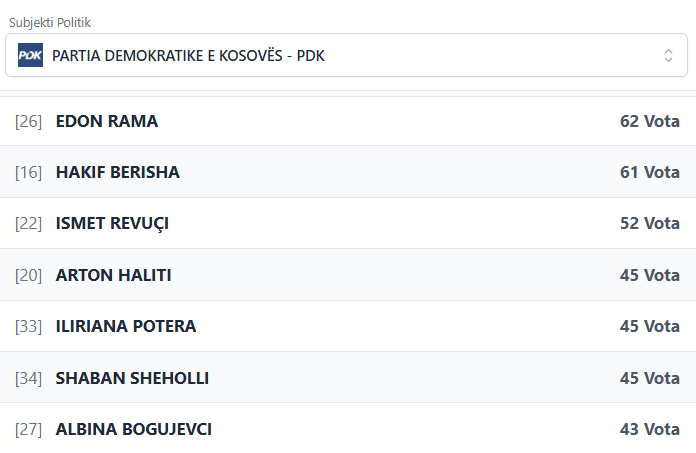Viewport: 696px width, 453px height.
Task: Click the PDK party logo icon
Action: tap(30, 56)
